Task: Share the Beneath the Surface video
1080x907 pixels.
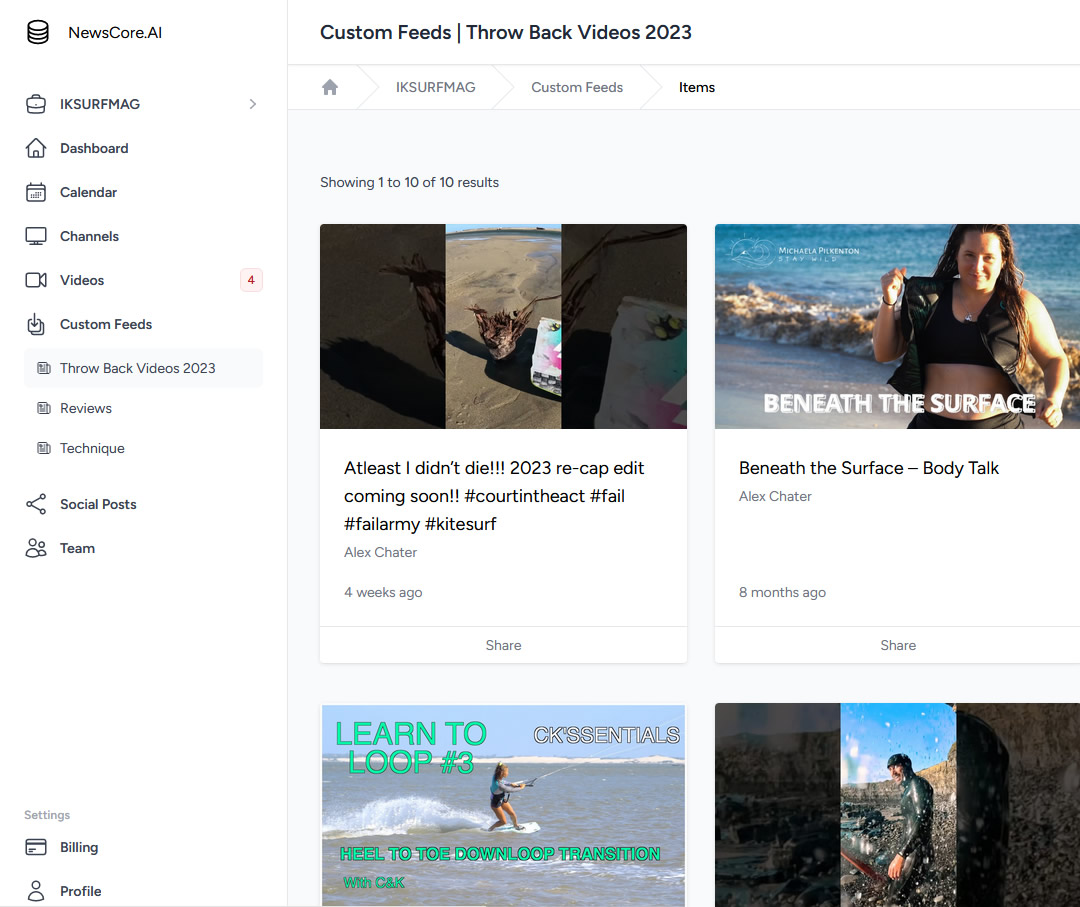Action: click(x=897, y=645)
